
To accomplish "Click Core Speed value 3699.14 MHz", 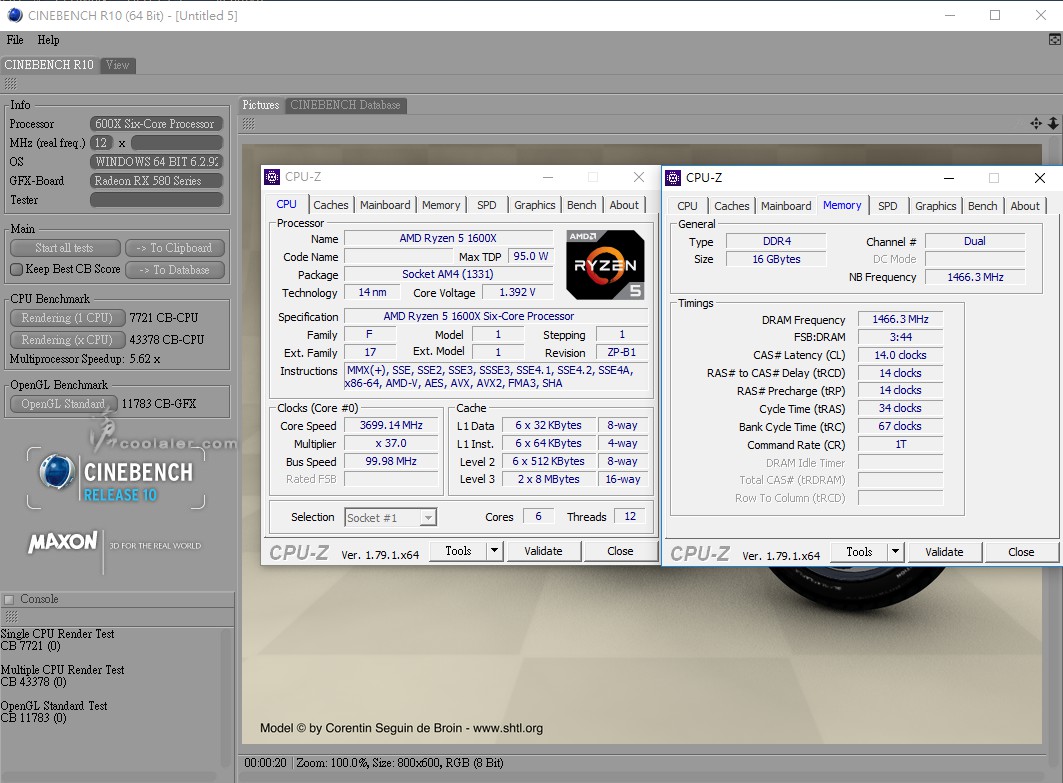I will [x=391, y=425].
